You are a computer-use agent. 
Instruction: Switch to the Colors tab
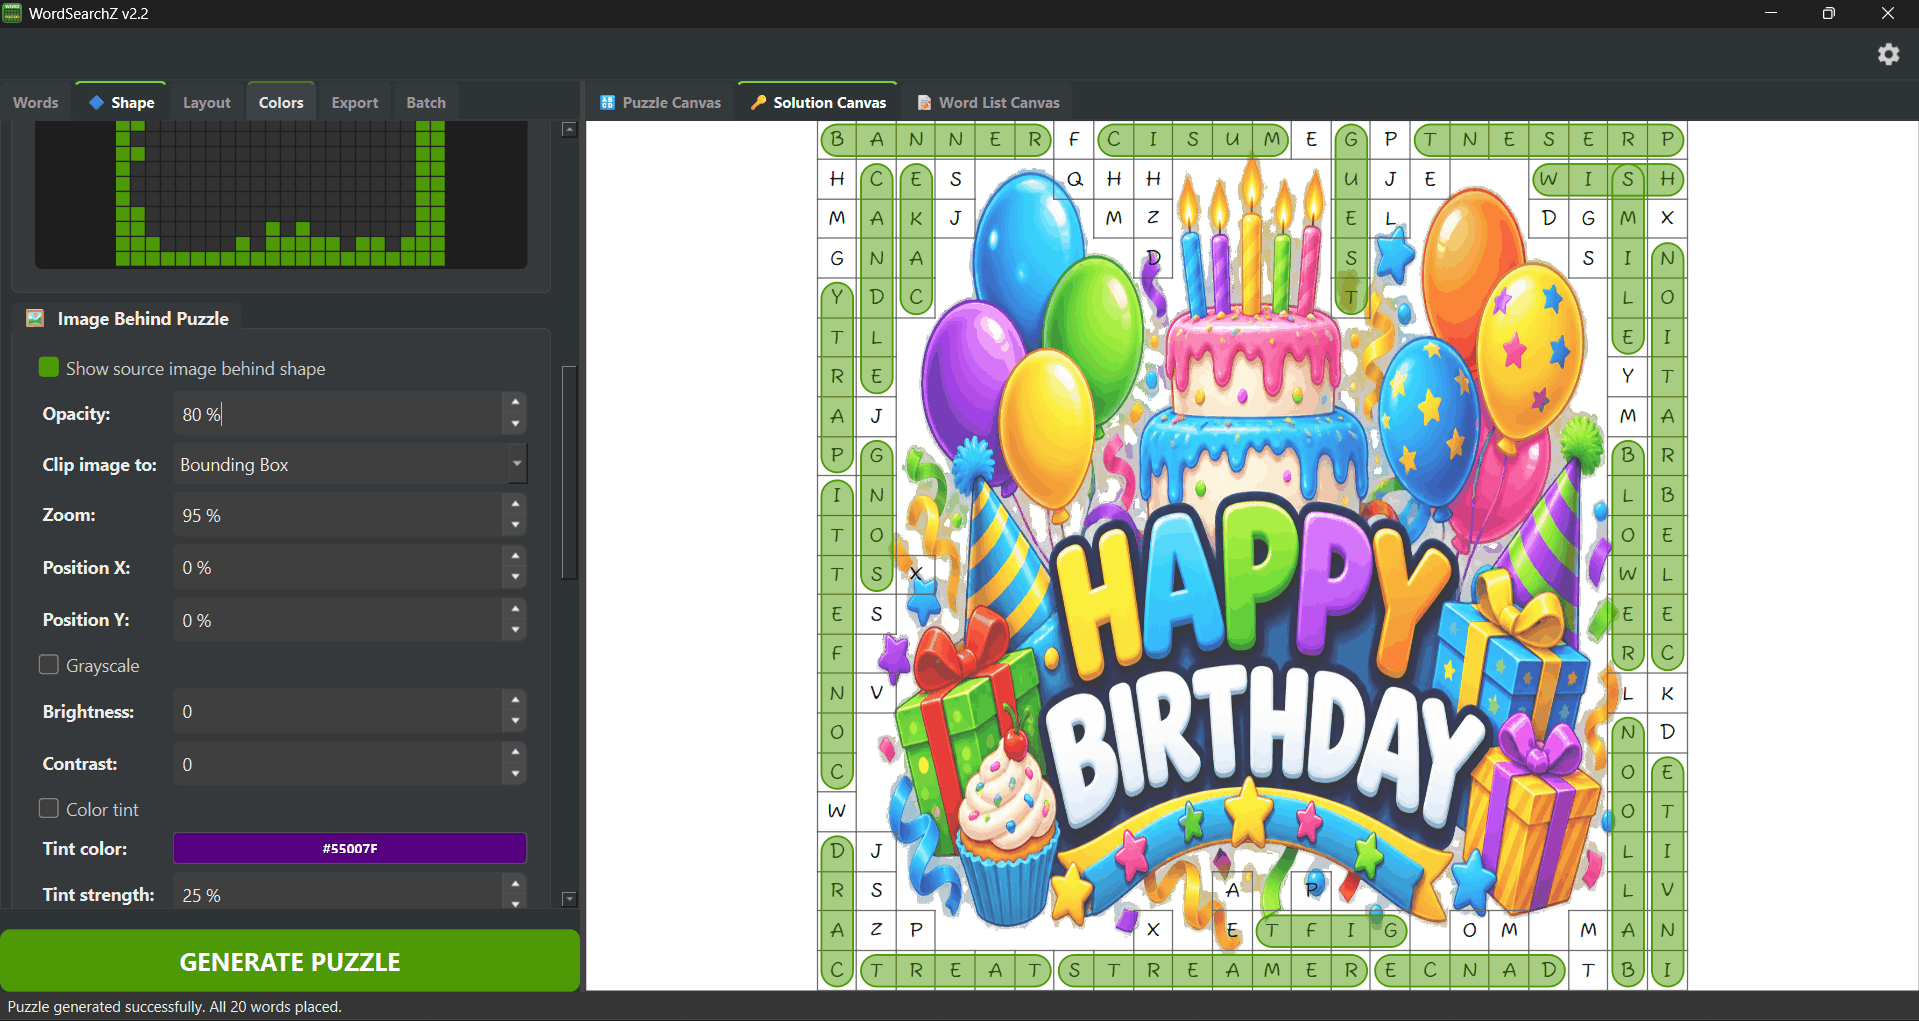[281, 102]
